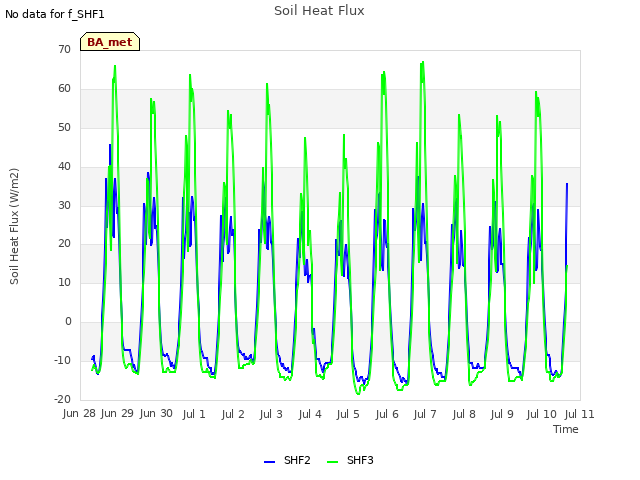Toggle the SHF2 series in legend
This screenshot has height=480, width=640.
pos(287,460)
